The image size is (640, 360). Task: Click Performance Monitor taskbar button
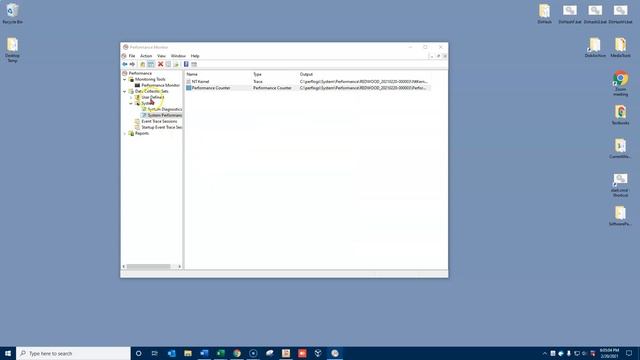(x=335, y=353)
